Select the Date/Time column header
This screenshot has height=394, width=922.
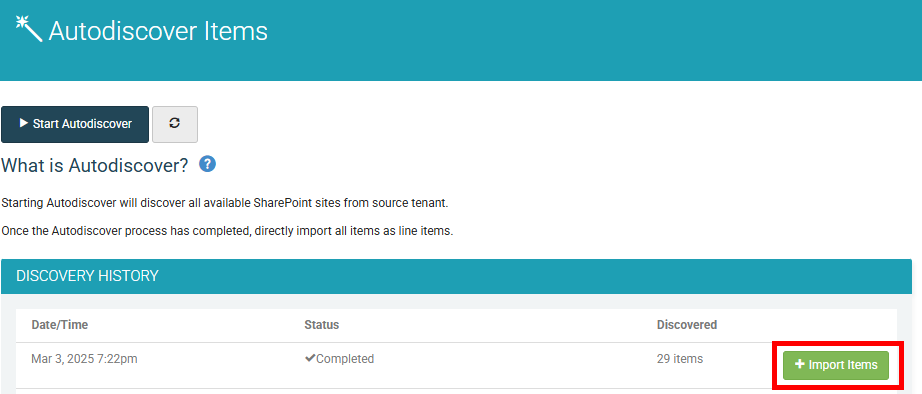pyautogui.click(x=59, y=325)
